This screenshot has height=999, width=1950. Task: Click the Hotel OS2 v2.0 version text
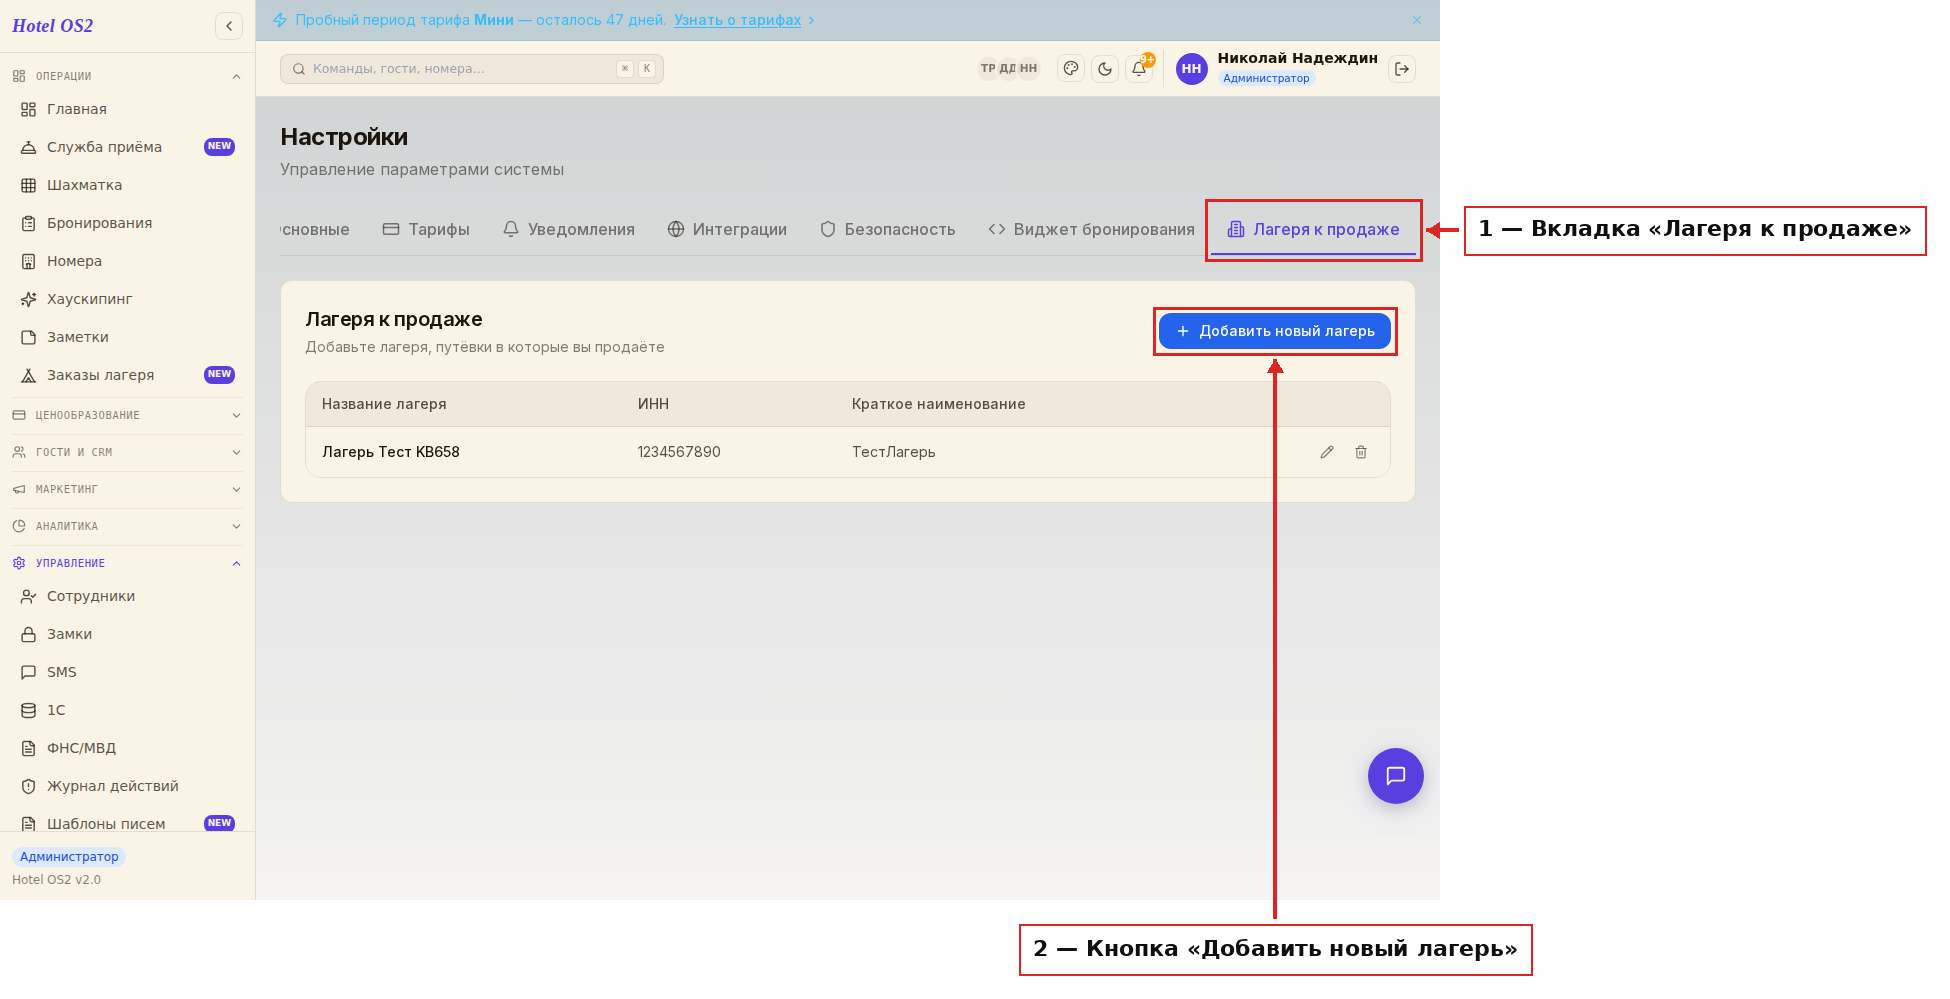click(57, 880)
